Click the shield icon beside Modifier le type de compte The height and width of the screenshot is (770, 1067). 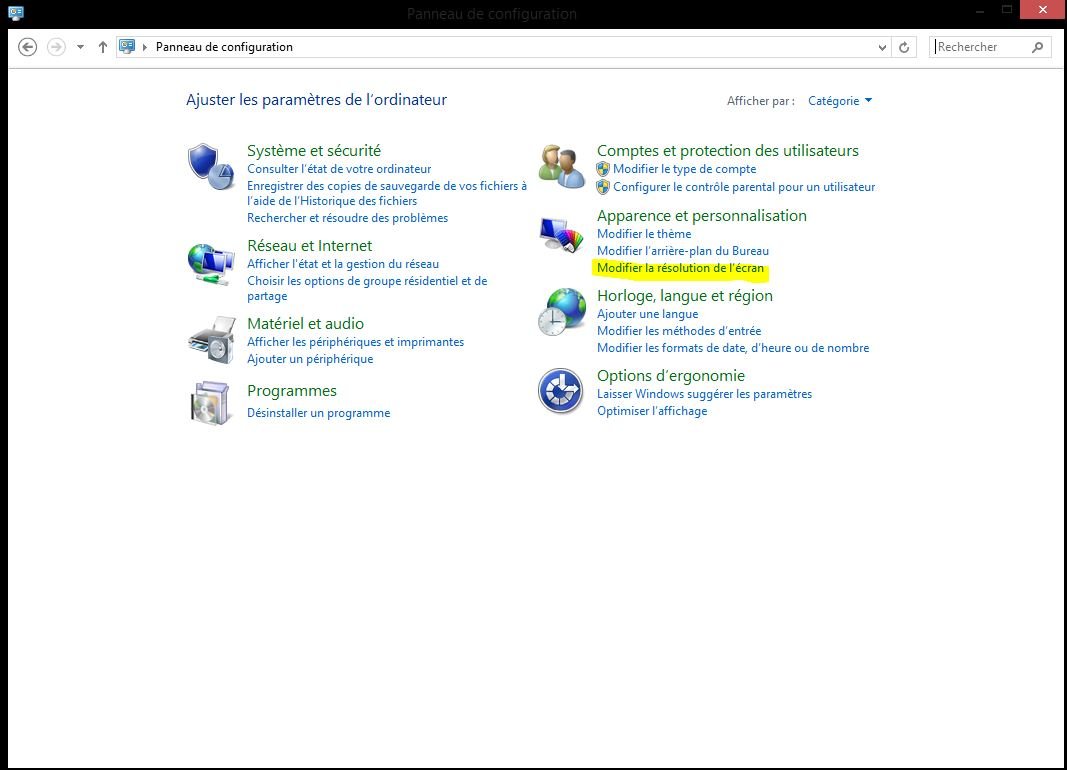tap(603, 169)
